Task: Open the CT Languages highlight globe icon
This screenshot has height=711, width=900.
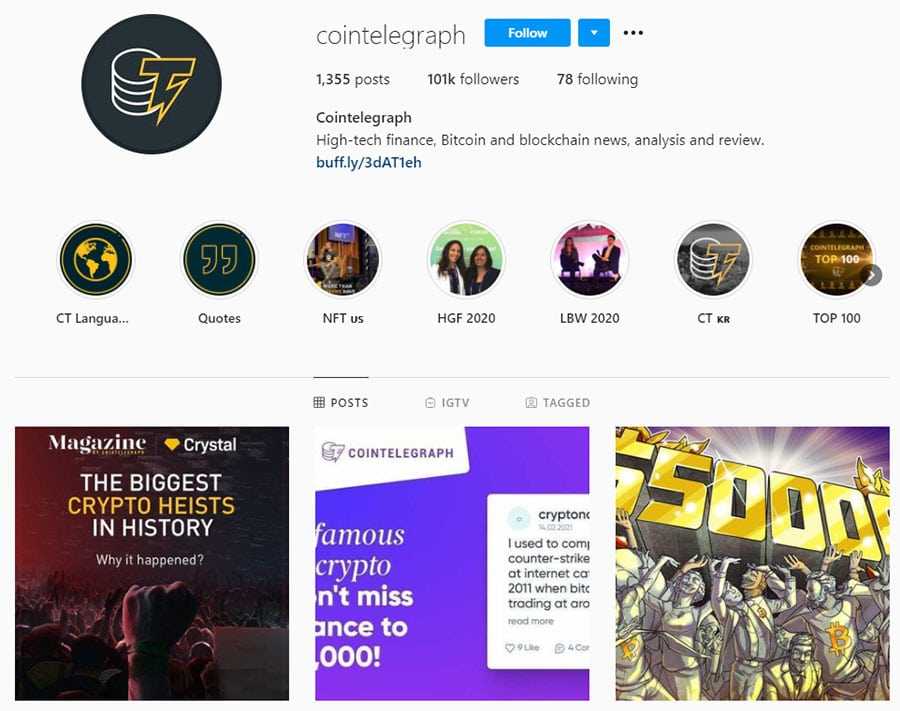Action: pos(96,259)
